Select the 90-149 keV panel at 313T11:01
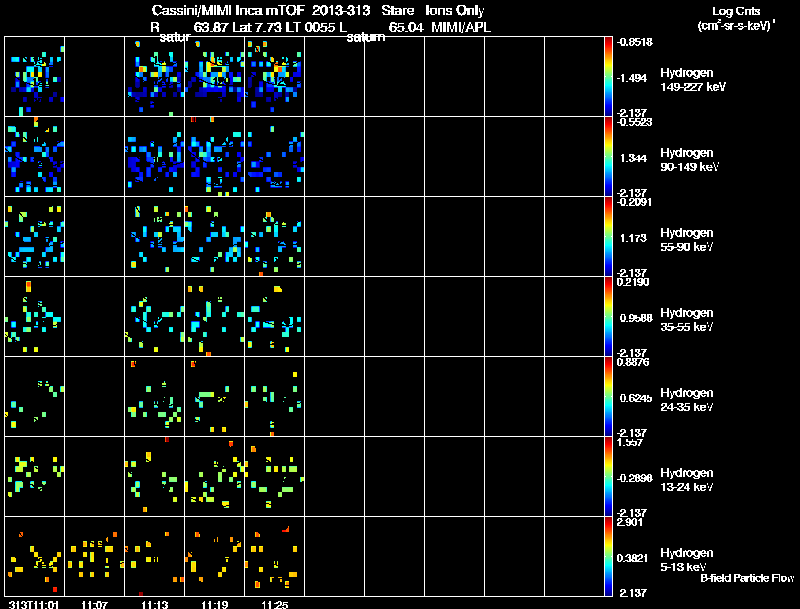 point(35,157)
